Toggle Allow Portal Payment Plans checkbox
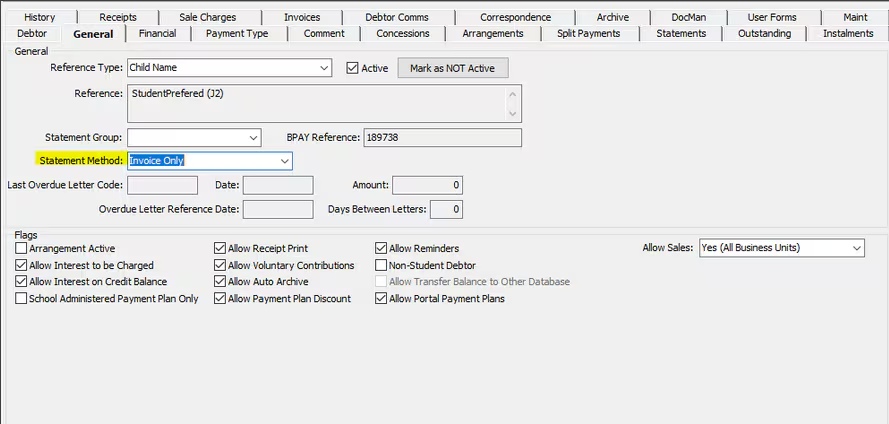 (x=381, y=299)
